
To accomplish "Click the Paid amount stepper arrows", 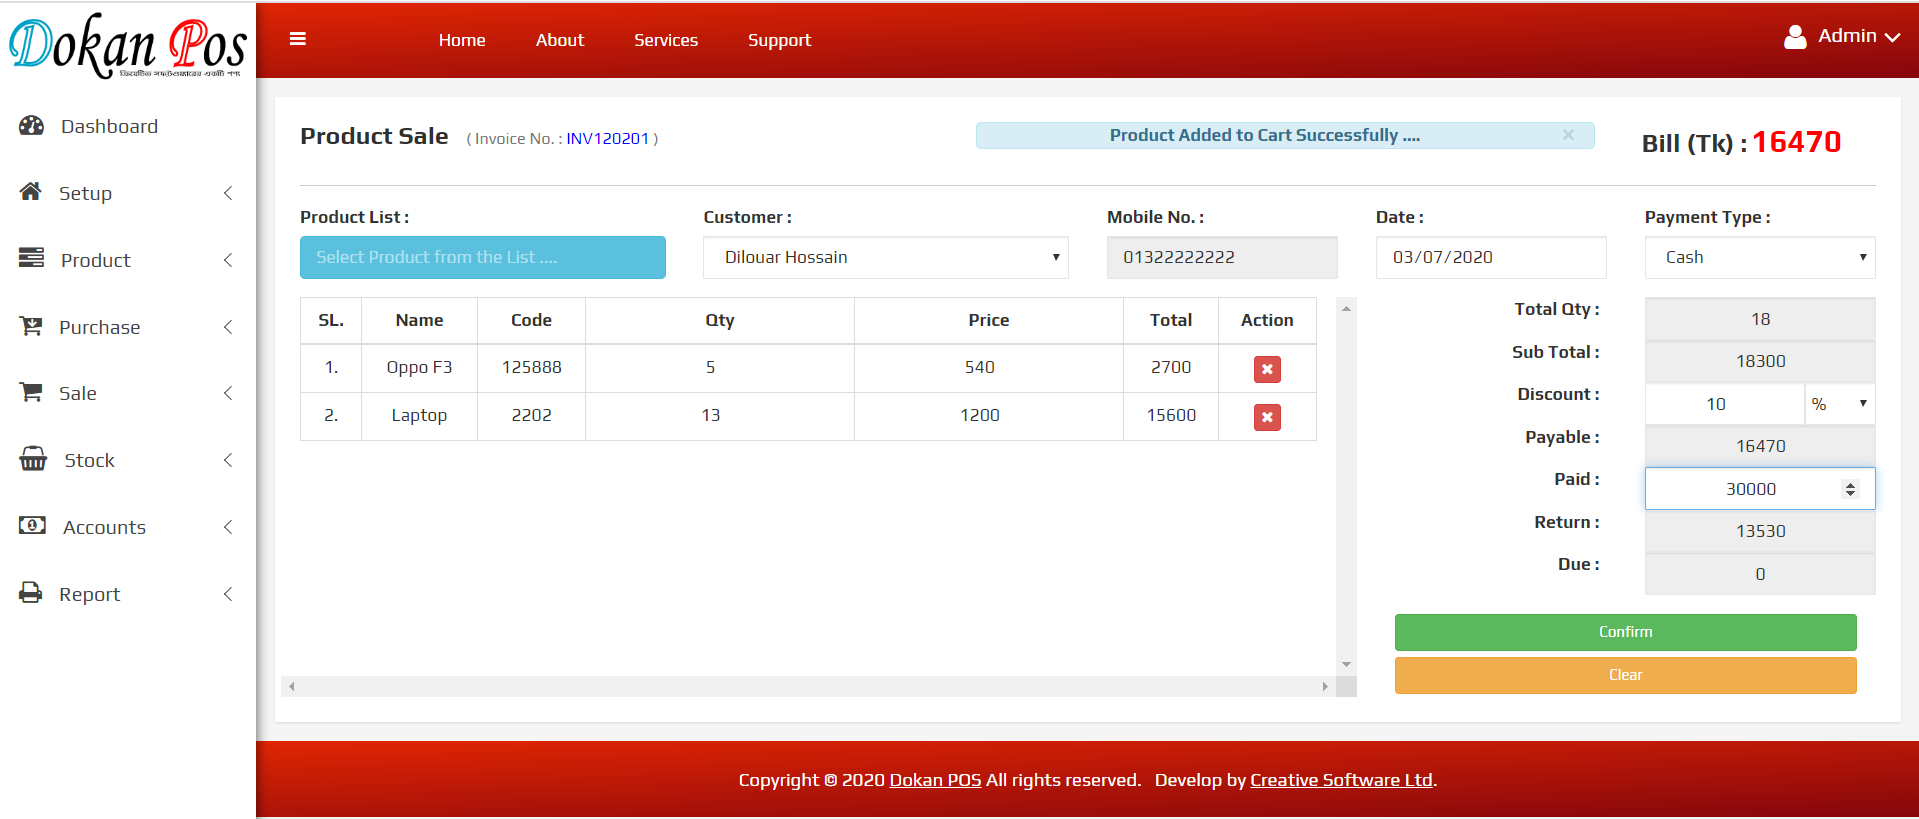I will (1850, 489).
